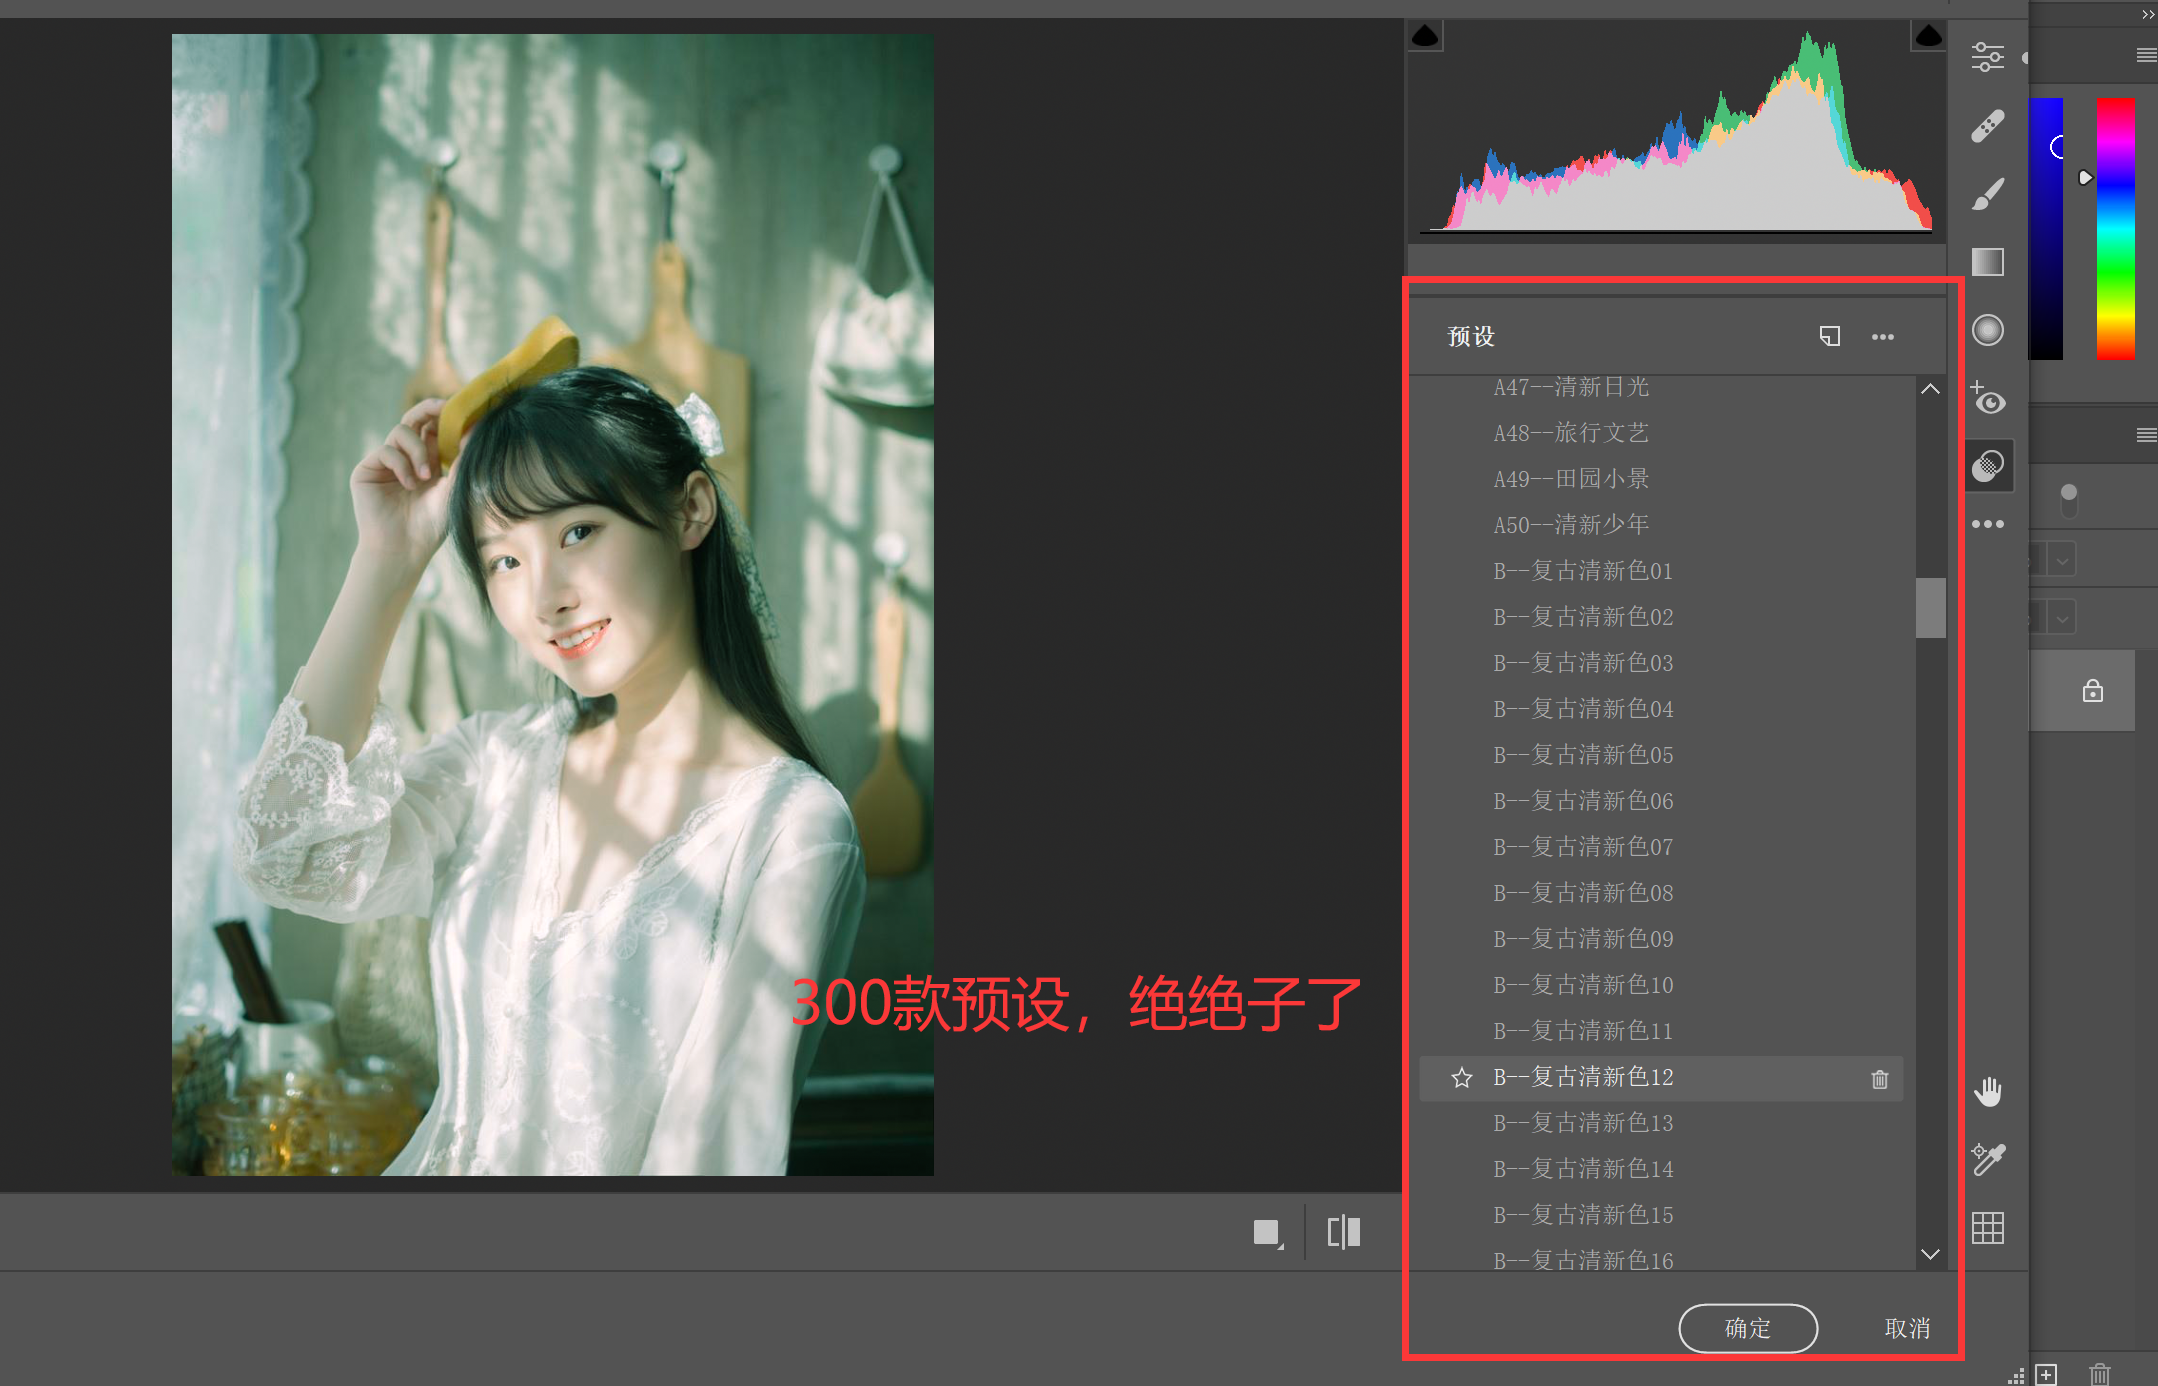Select the Adjustment Brush tool
Viewport: 2158px width, 1386px height.
point(1987,194)
